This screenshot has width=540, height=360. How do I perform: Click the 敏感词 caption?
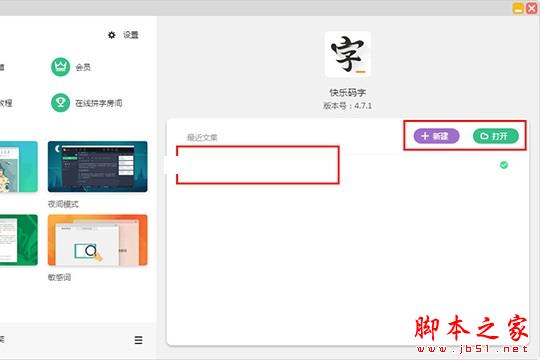click(x=59, y=277)
